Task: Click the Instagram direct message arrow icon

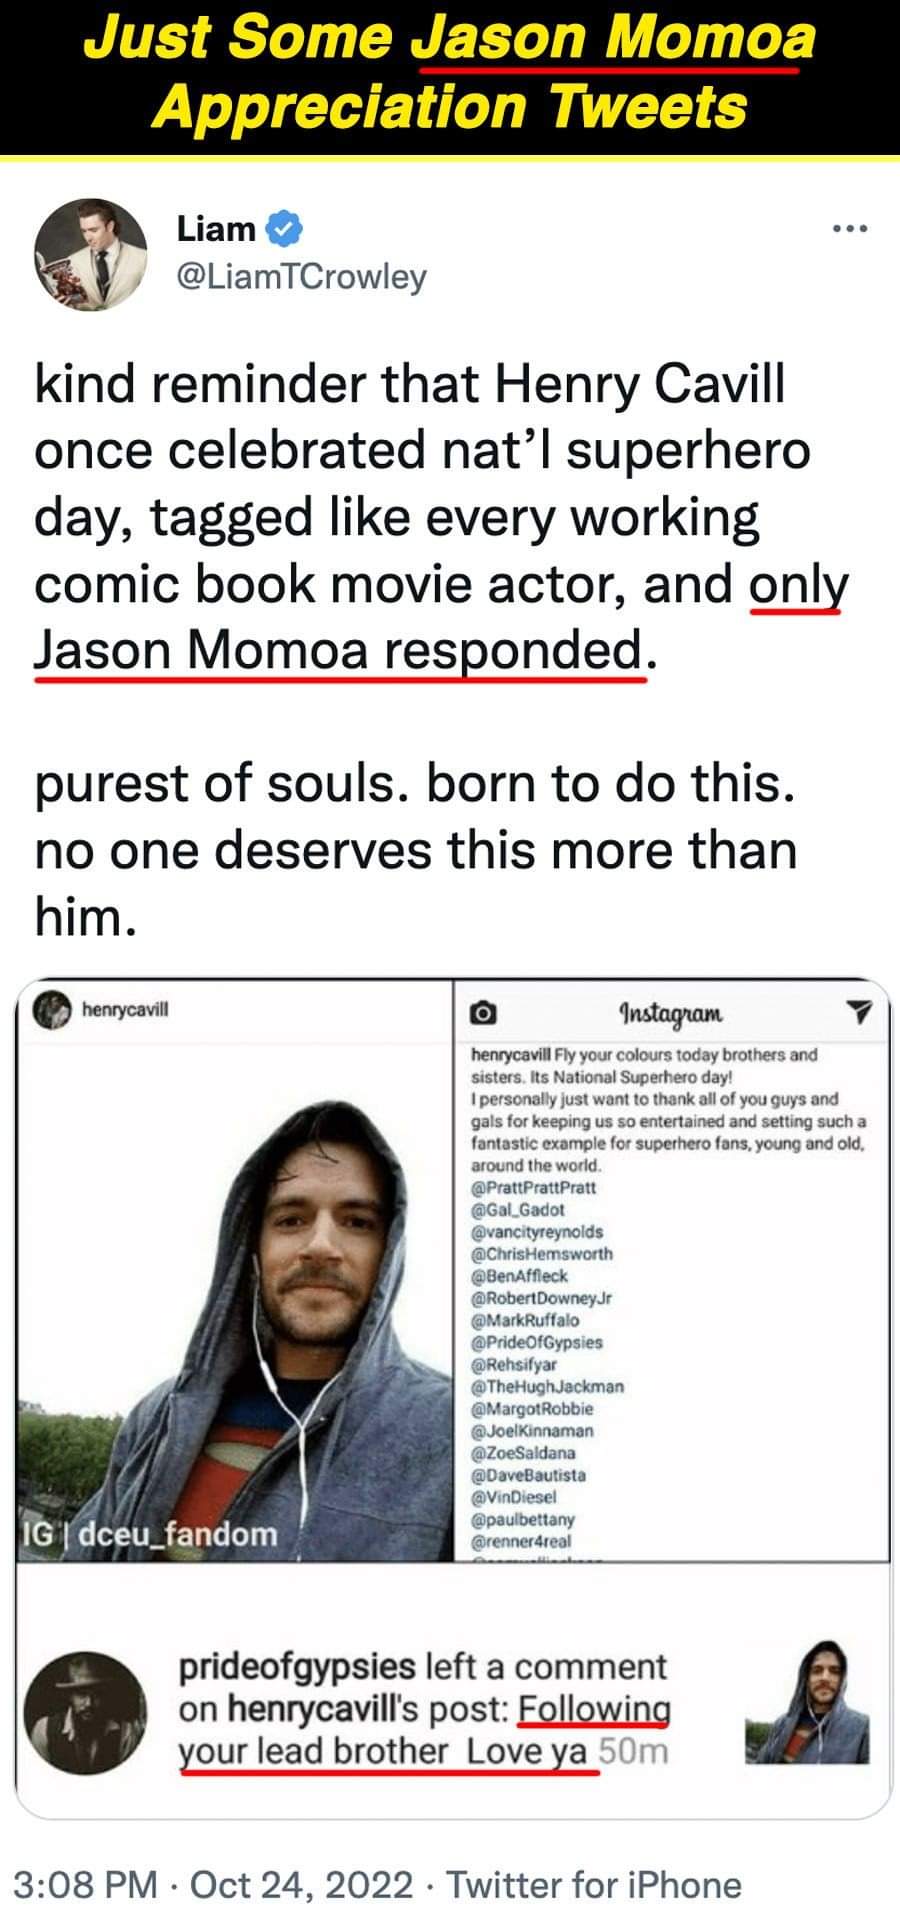Action: (860, 1012)
